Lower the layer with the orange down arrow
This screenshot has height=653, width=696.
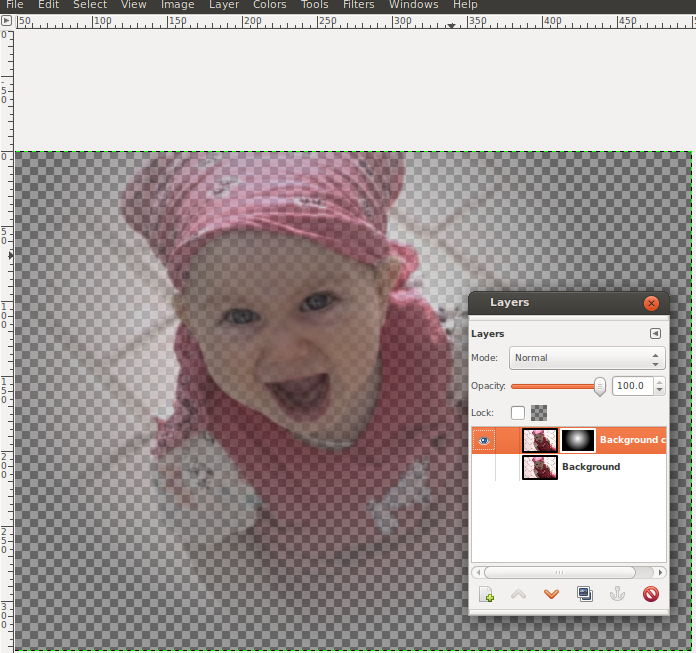(551, 595)
